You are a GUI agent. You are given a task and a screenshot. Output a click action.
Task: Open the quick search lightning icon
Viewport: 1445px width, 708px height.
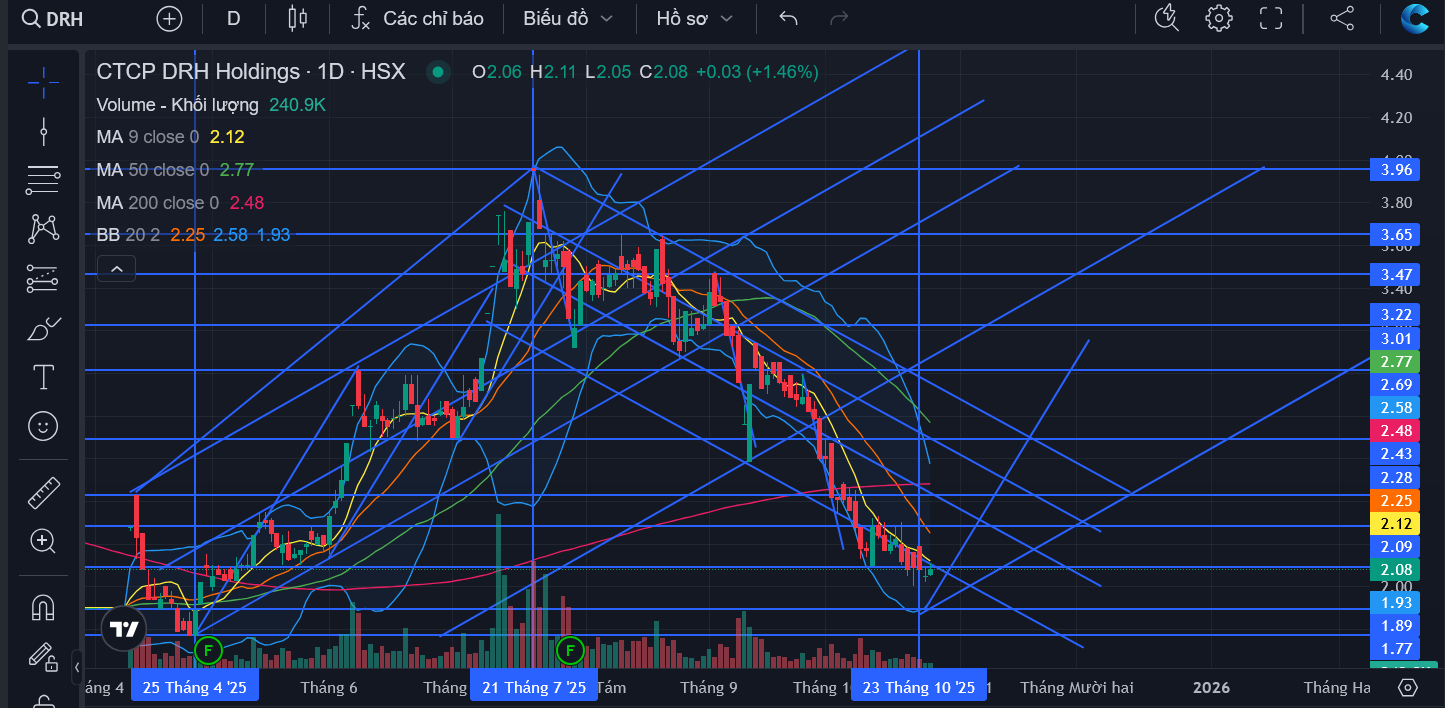[x=1166, y=18]
